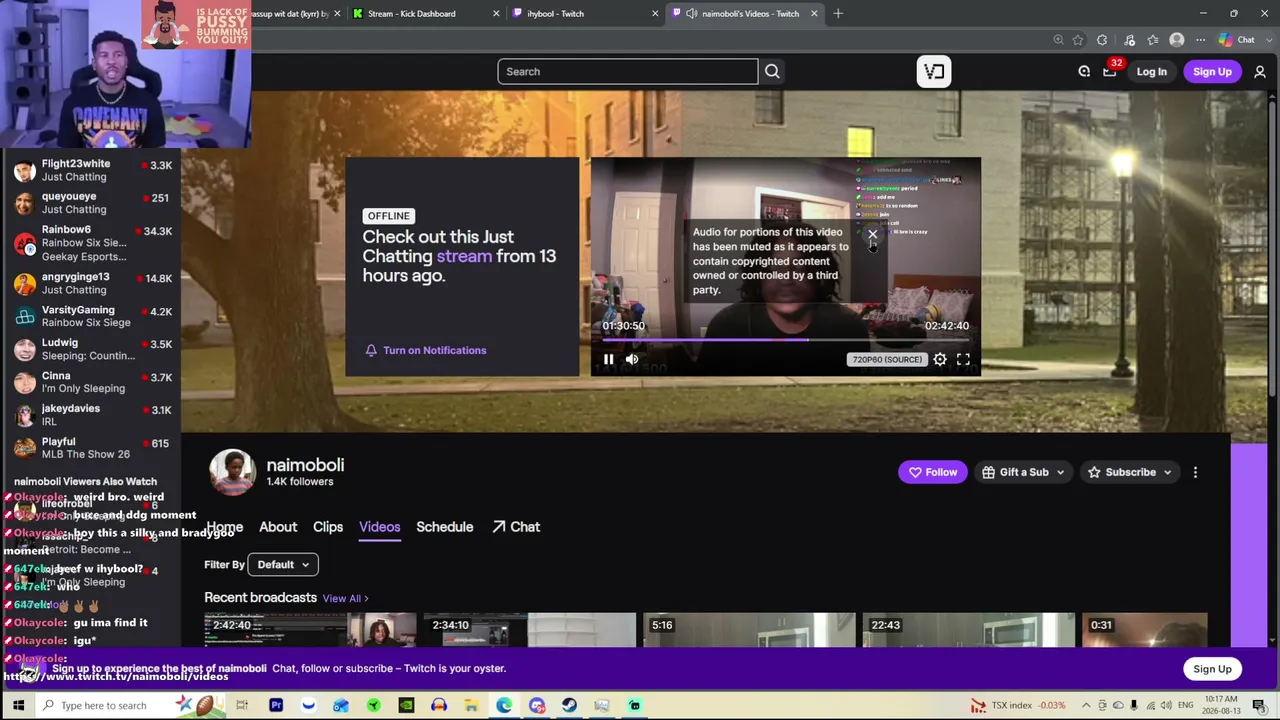Open File Explorer from the taskbar

point(471,706)
